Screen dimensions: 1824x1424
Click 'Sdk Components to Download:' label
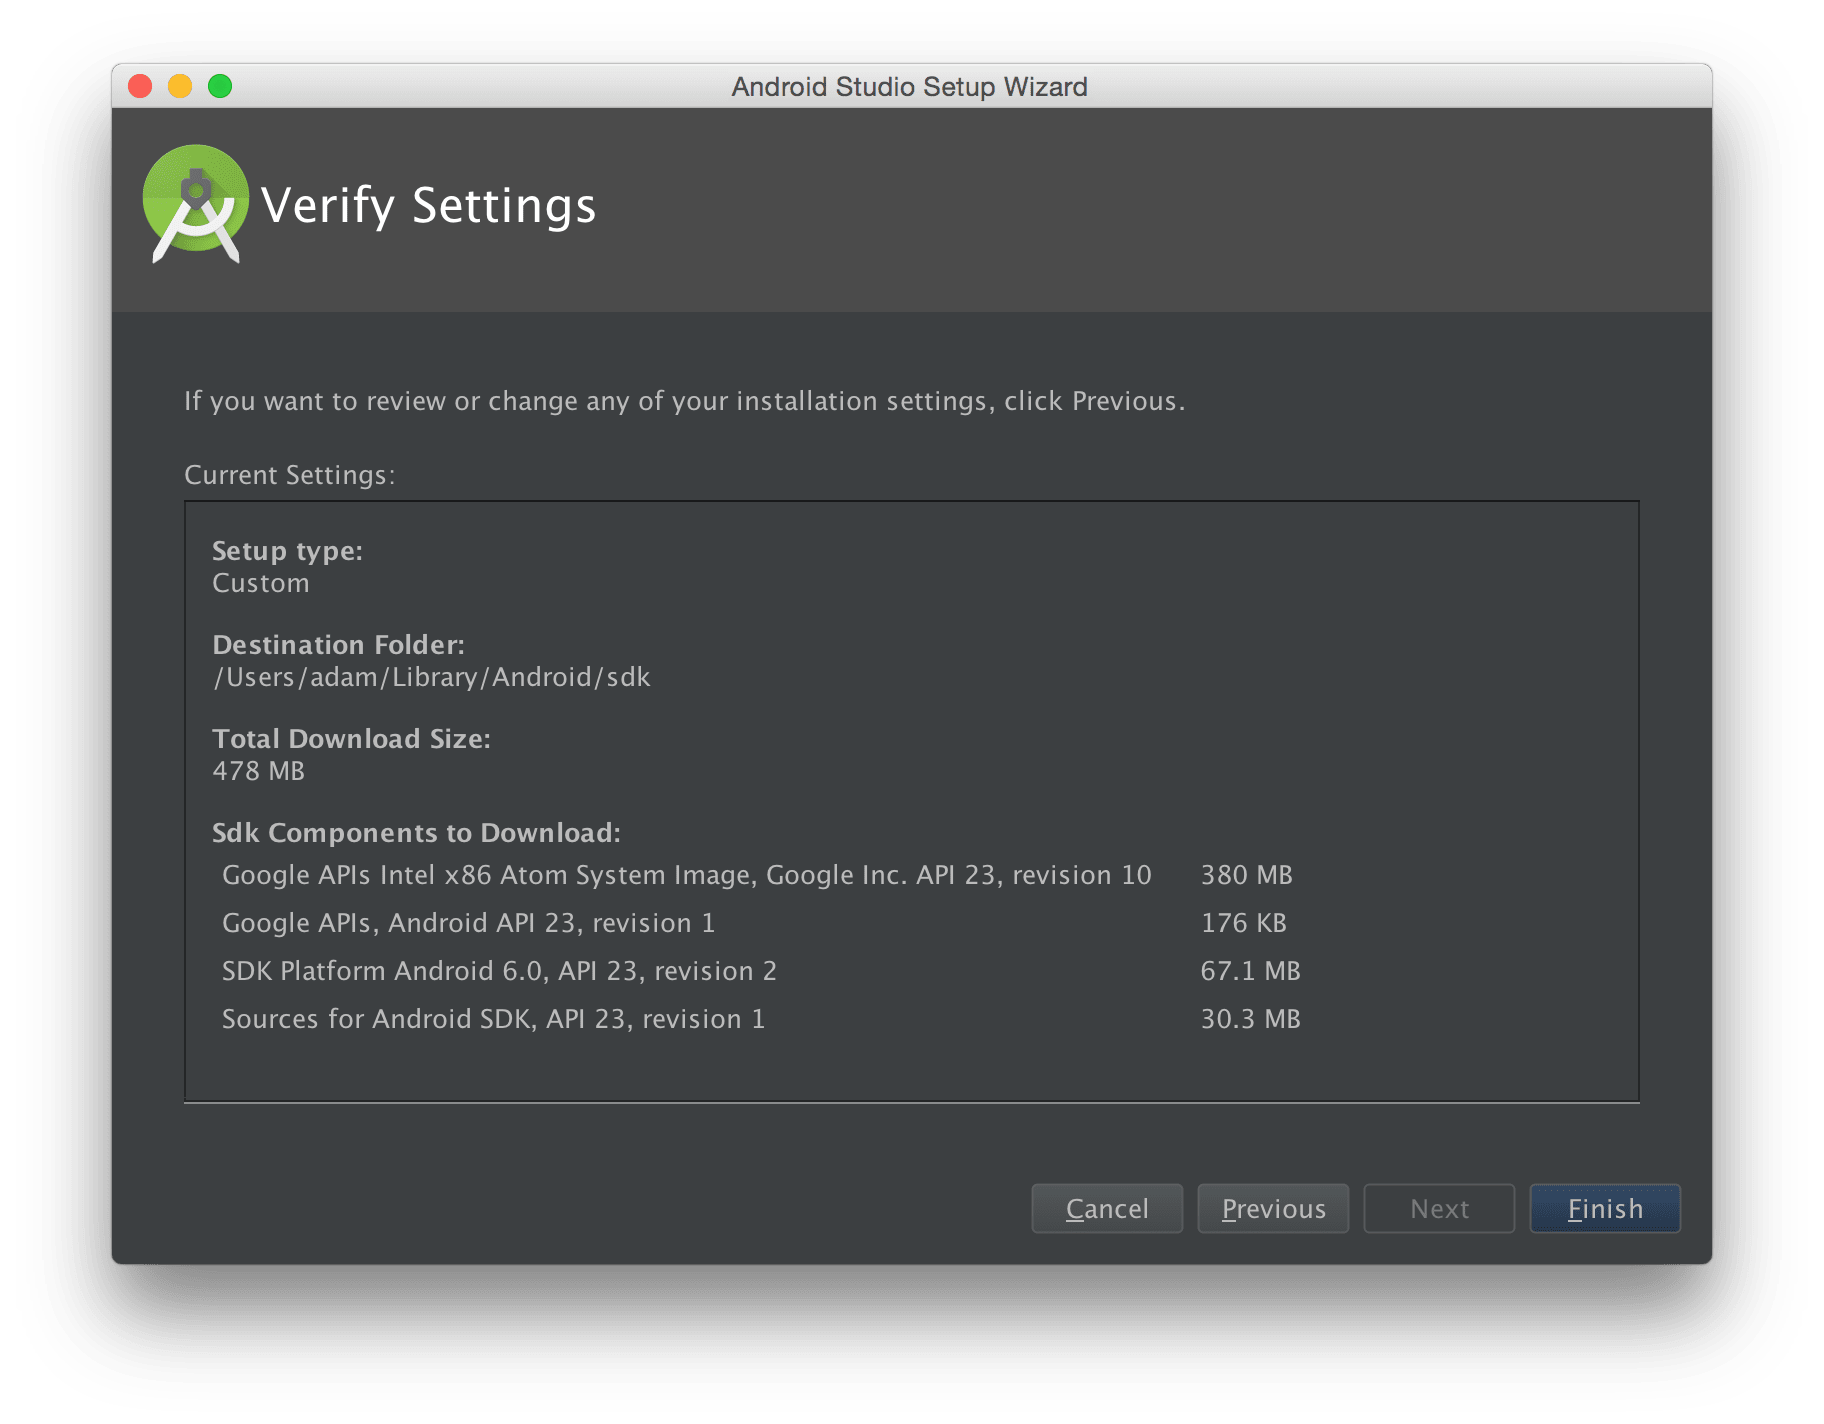point(416,833)
